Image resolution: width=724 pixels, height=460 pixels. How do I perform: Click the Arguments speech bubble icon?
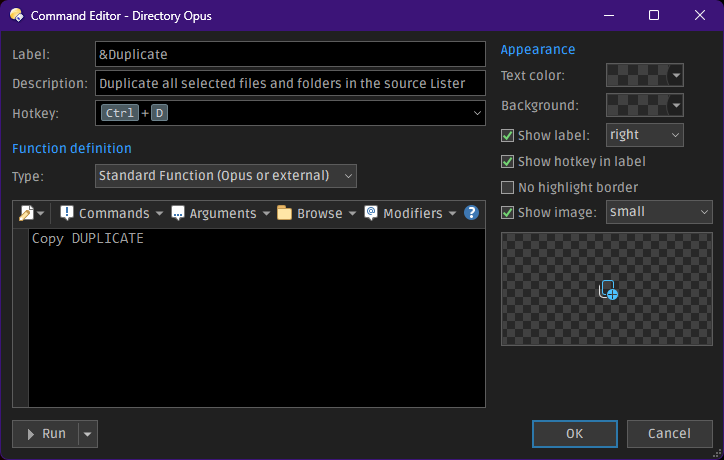click(178, 213)
